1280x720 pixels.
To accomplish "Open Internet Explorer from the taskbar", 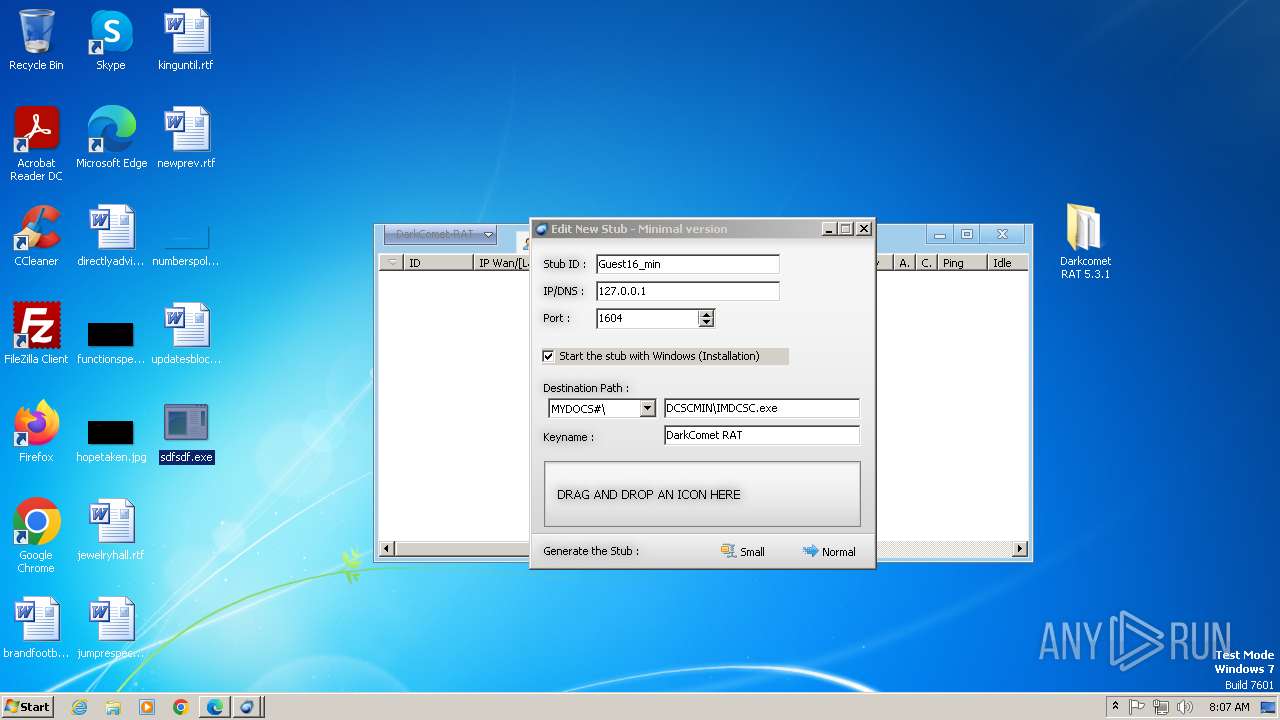I will [x=79, y=707].
